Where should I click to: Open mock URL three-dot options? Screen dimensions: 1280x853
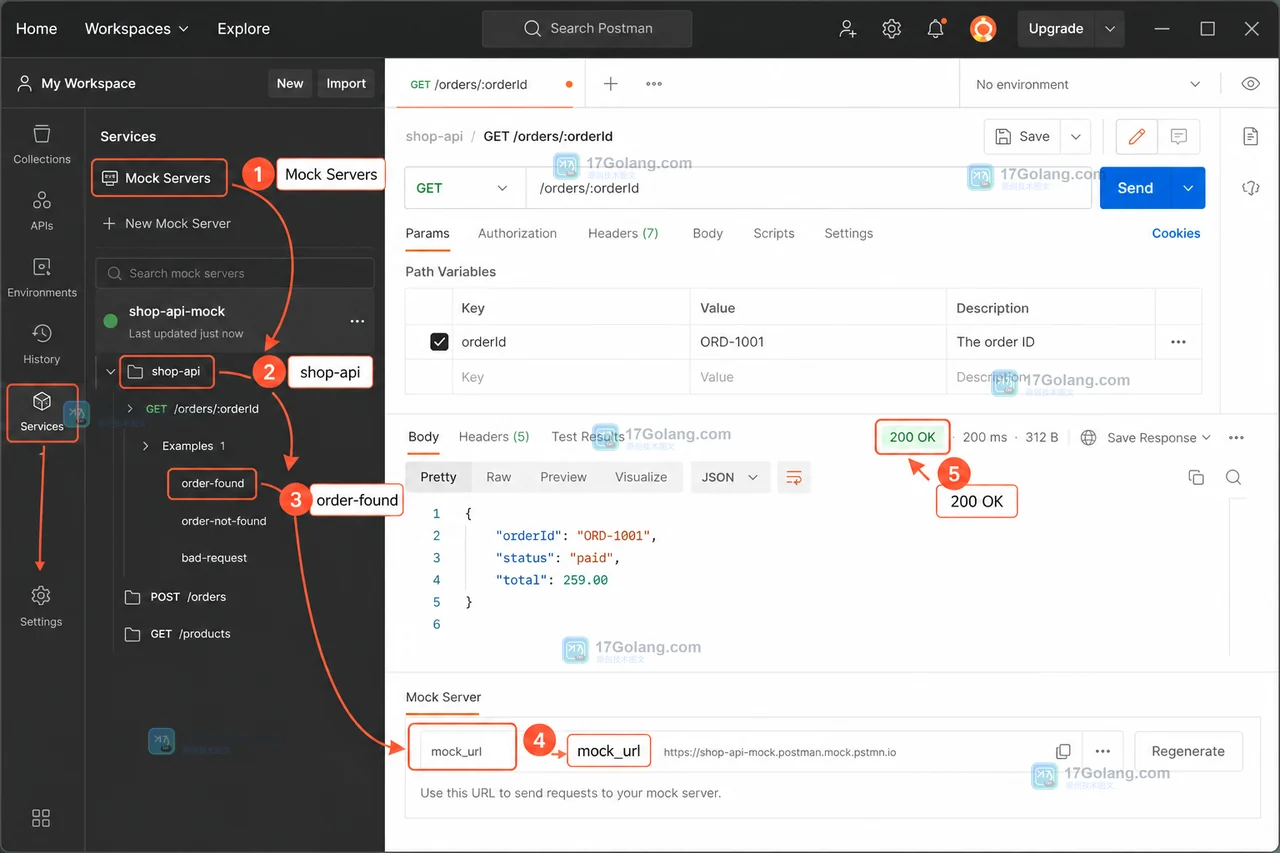[x=1102, y=751]
